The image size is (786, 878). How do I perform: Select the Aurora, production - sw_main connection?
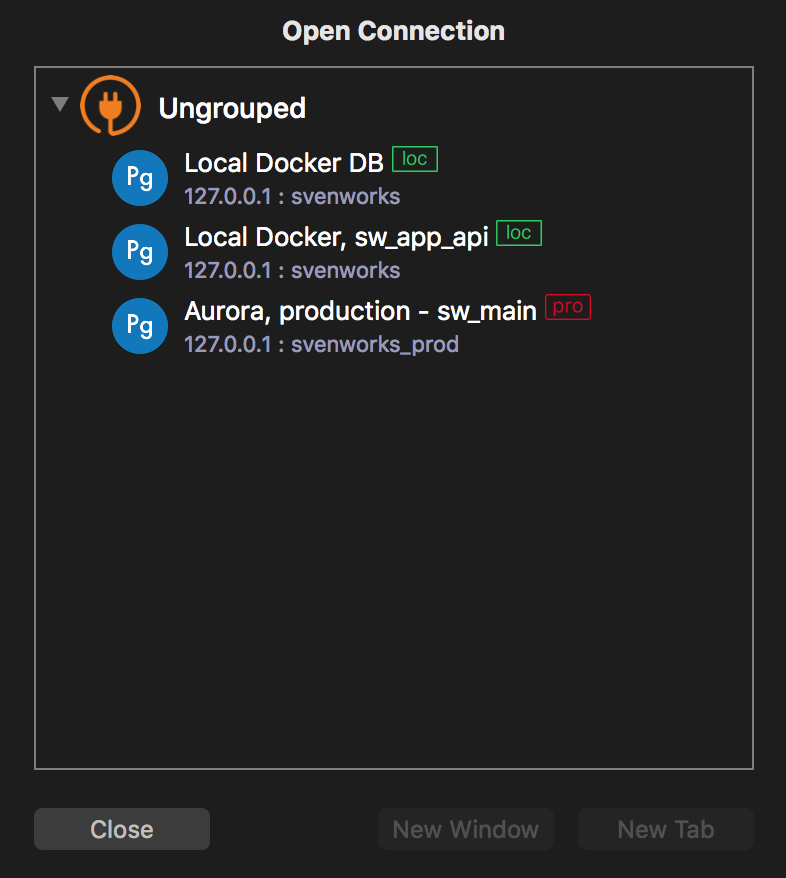358,310
